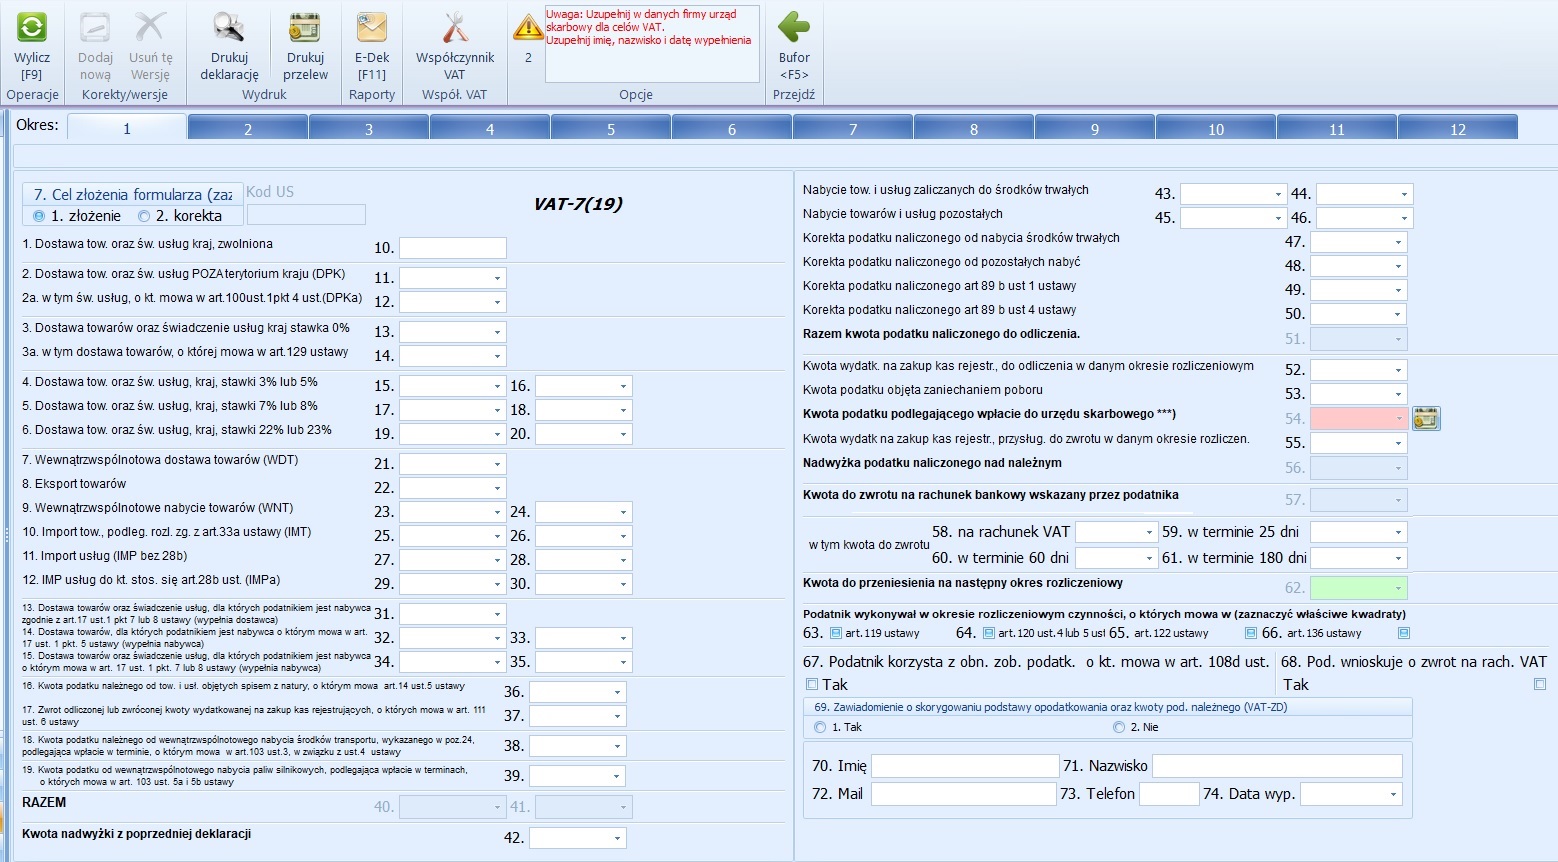Image resolution: width=1558 pixels, height=862 pixels.
Task: Click the red Uwaga warning message box
Action: (652, 44)
